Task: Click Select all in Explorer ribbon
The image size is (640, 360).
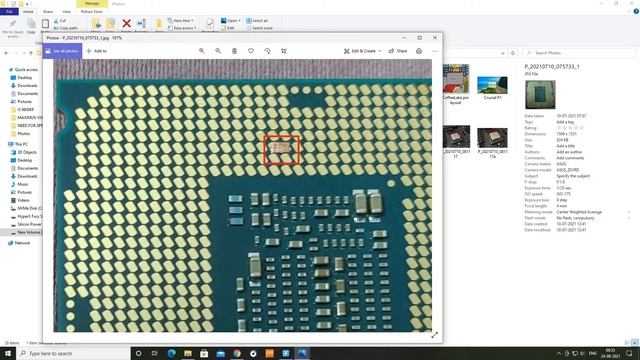Action: point(258,20)
